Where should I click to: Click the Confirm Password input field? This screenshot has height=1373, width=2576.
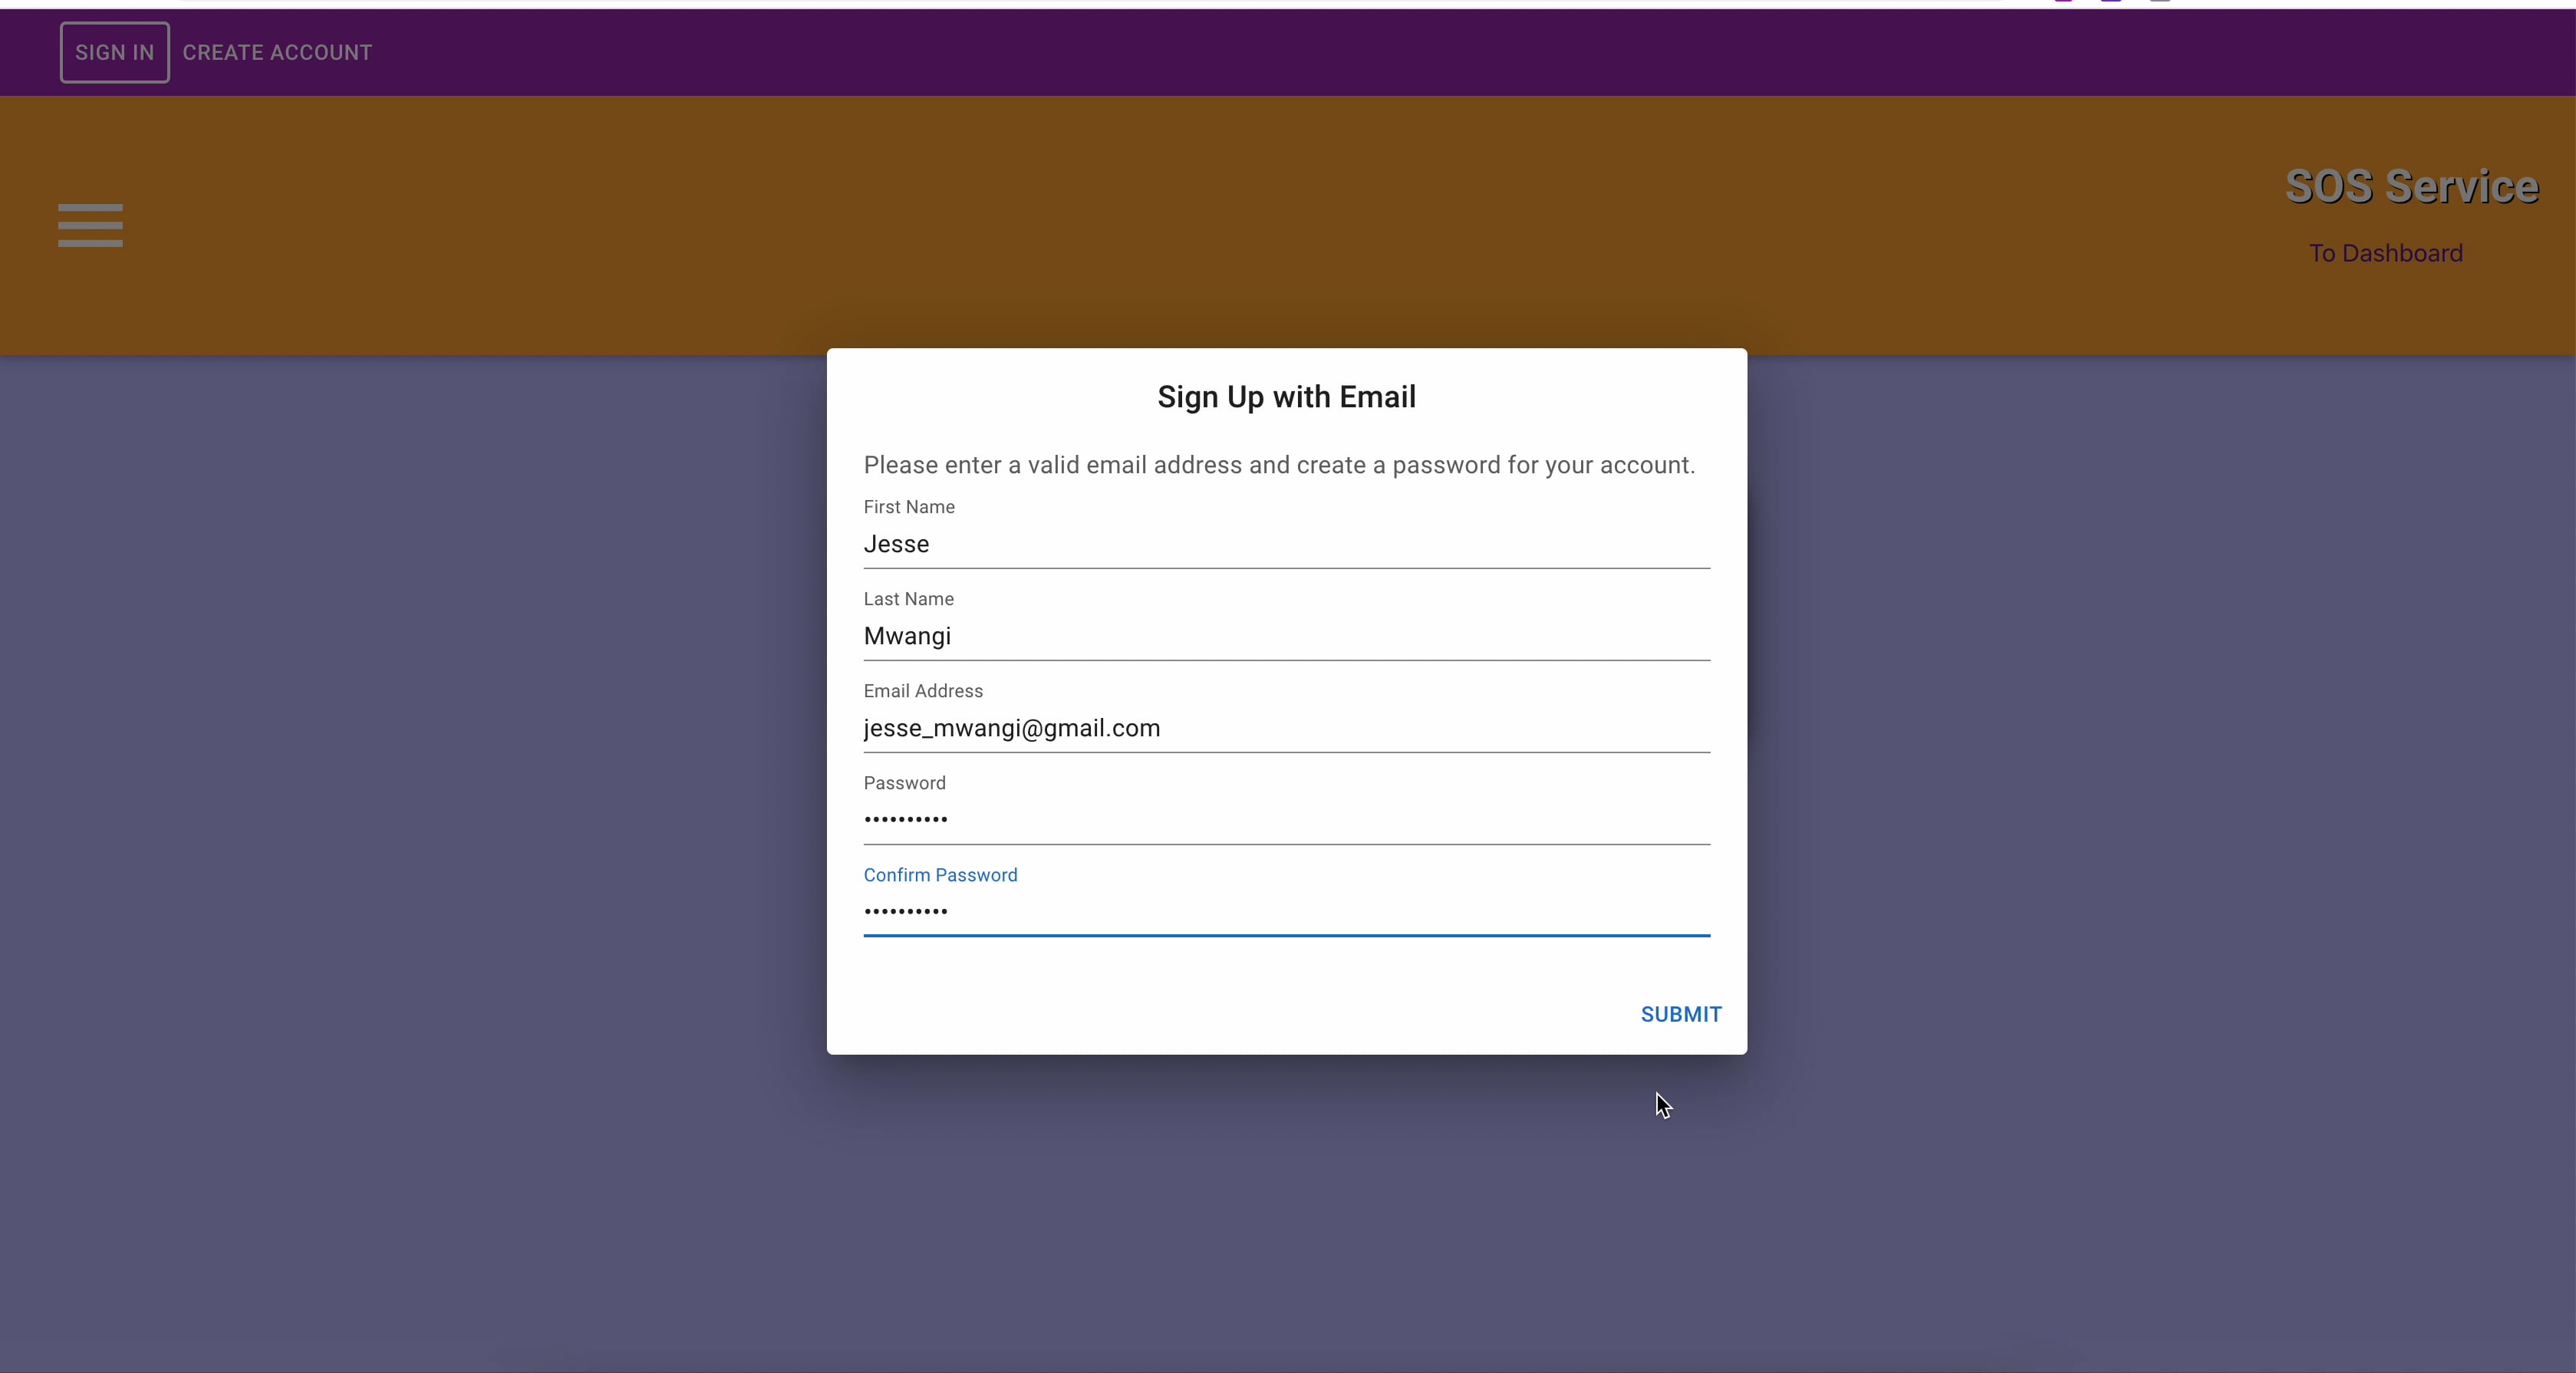point(1286,912)
